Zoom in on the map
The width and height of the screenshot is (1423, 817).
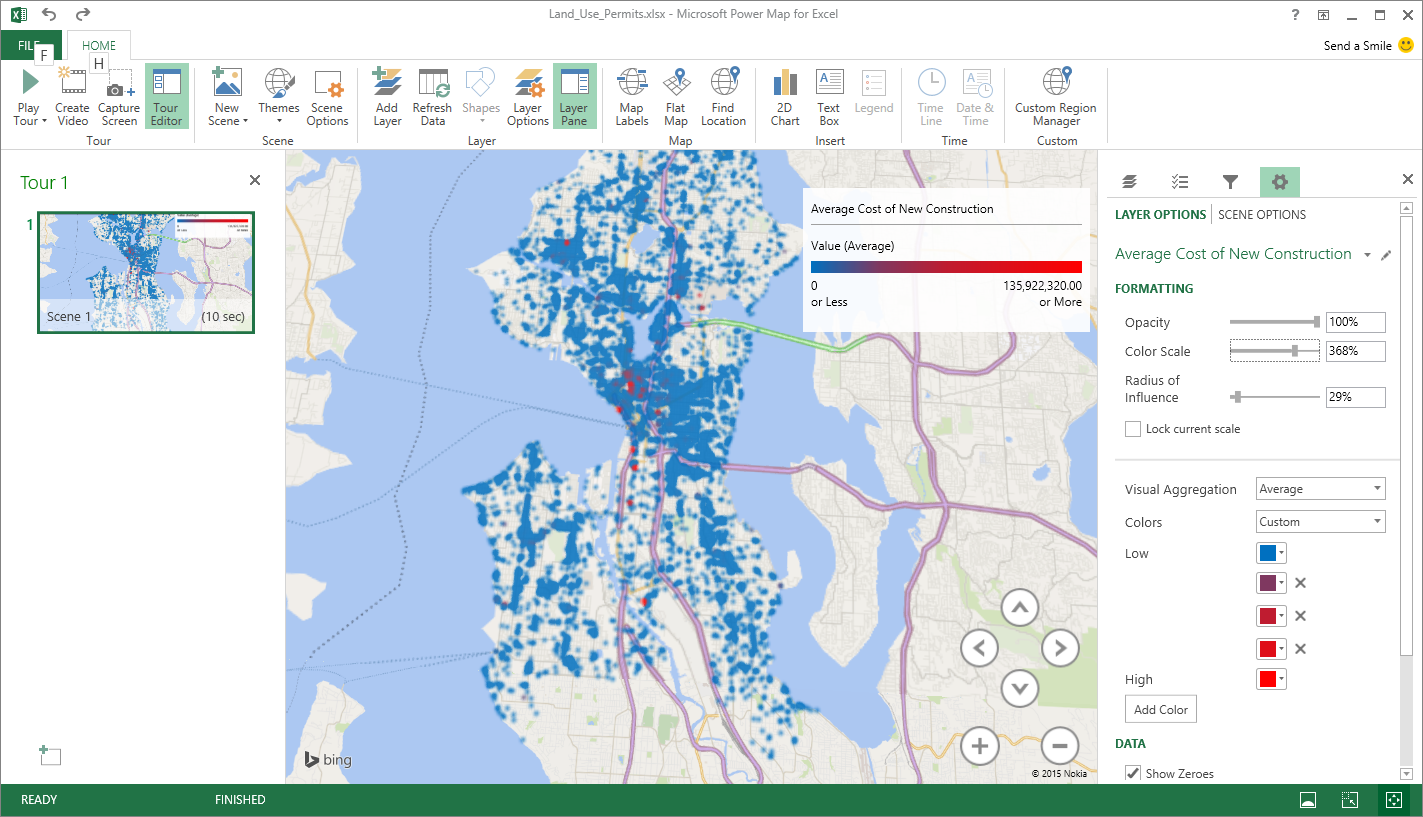979,745
